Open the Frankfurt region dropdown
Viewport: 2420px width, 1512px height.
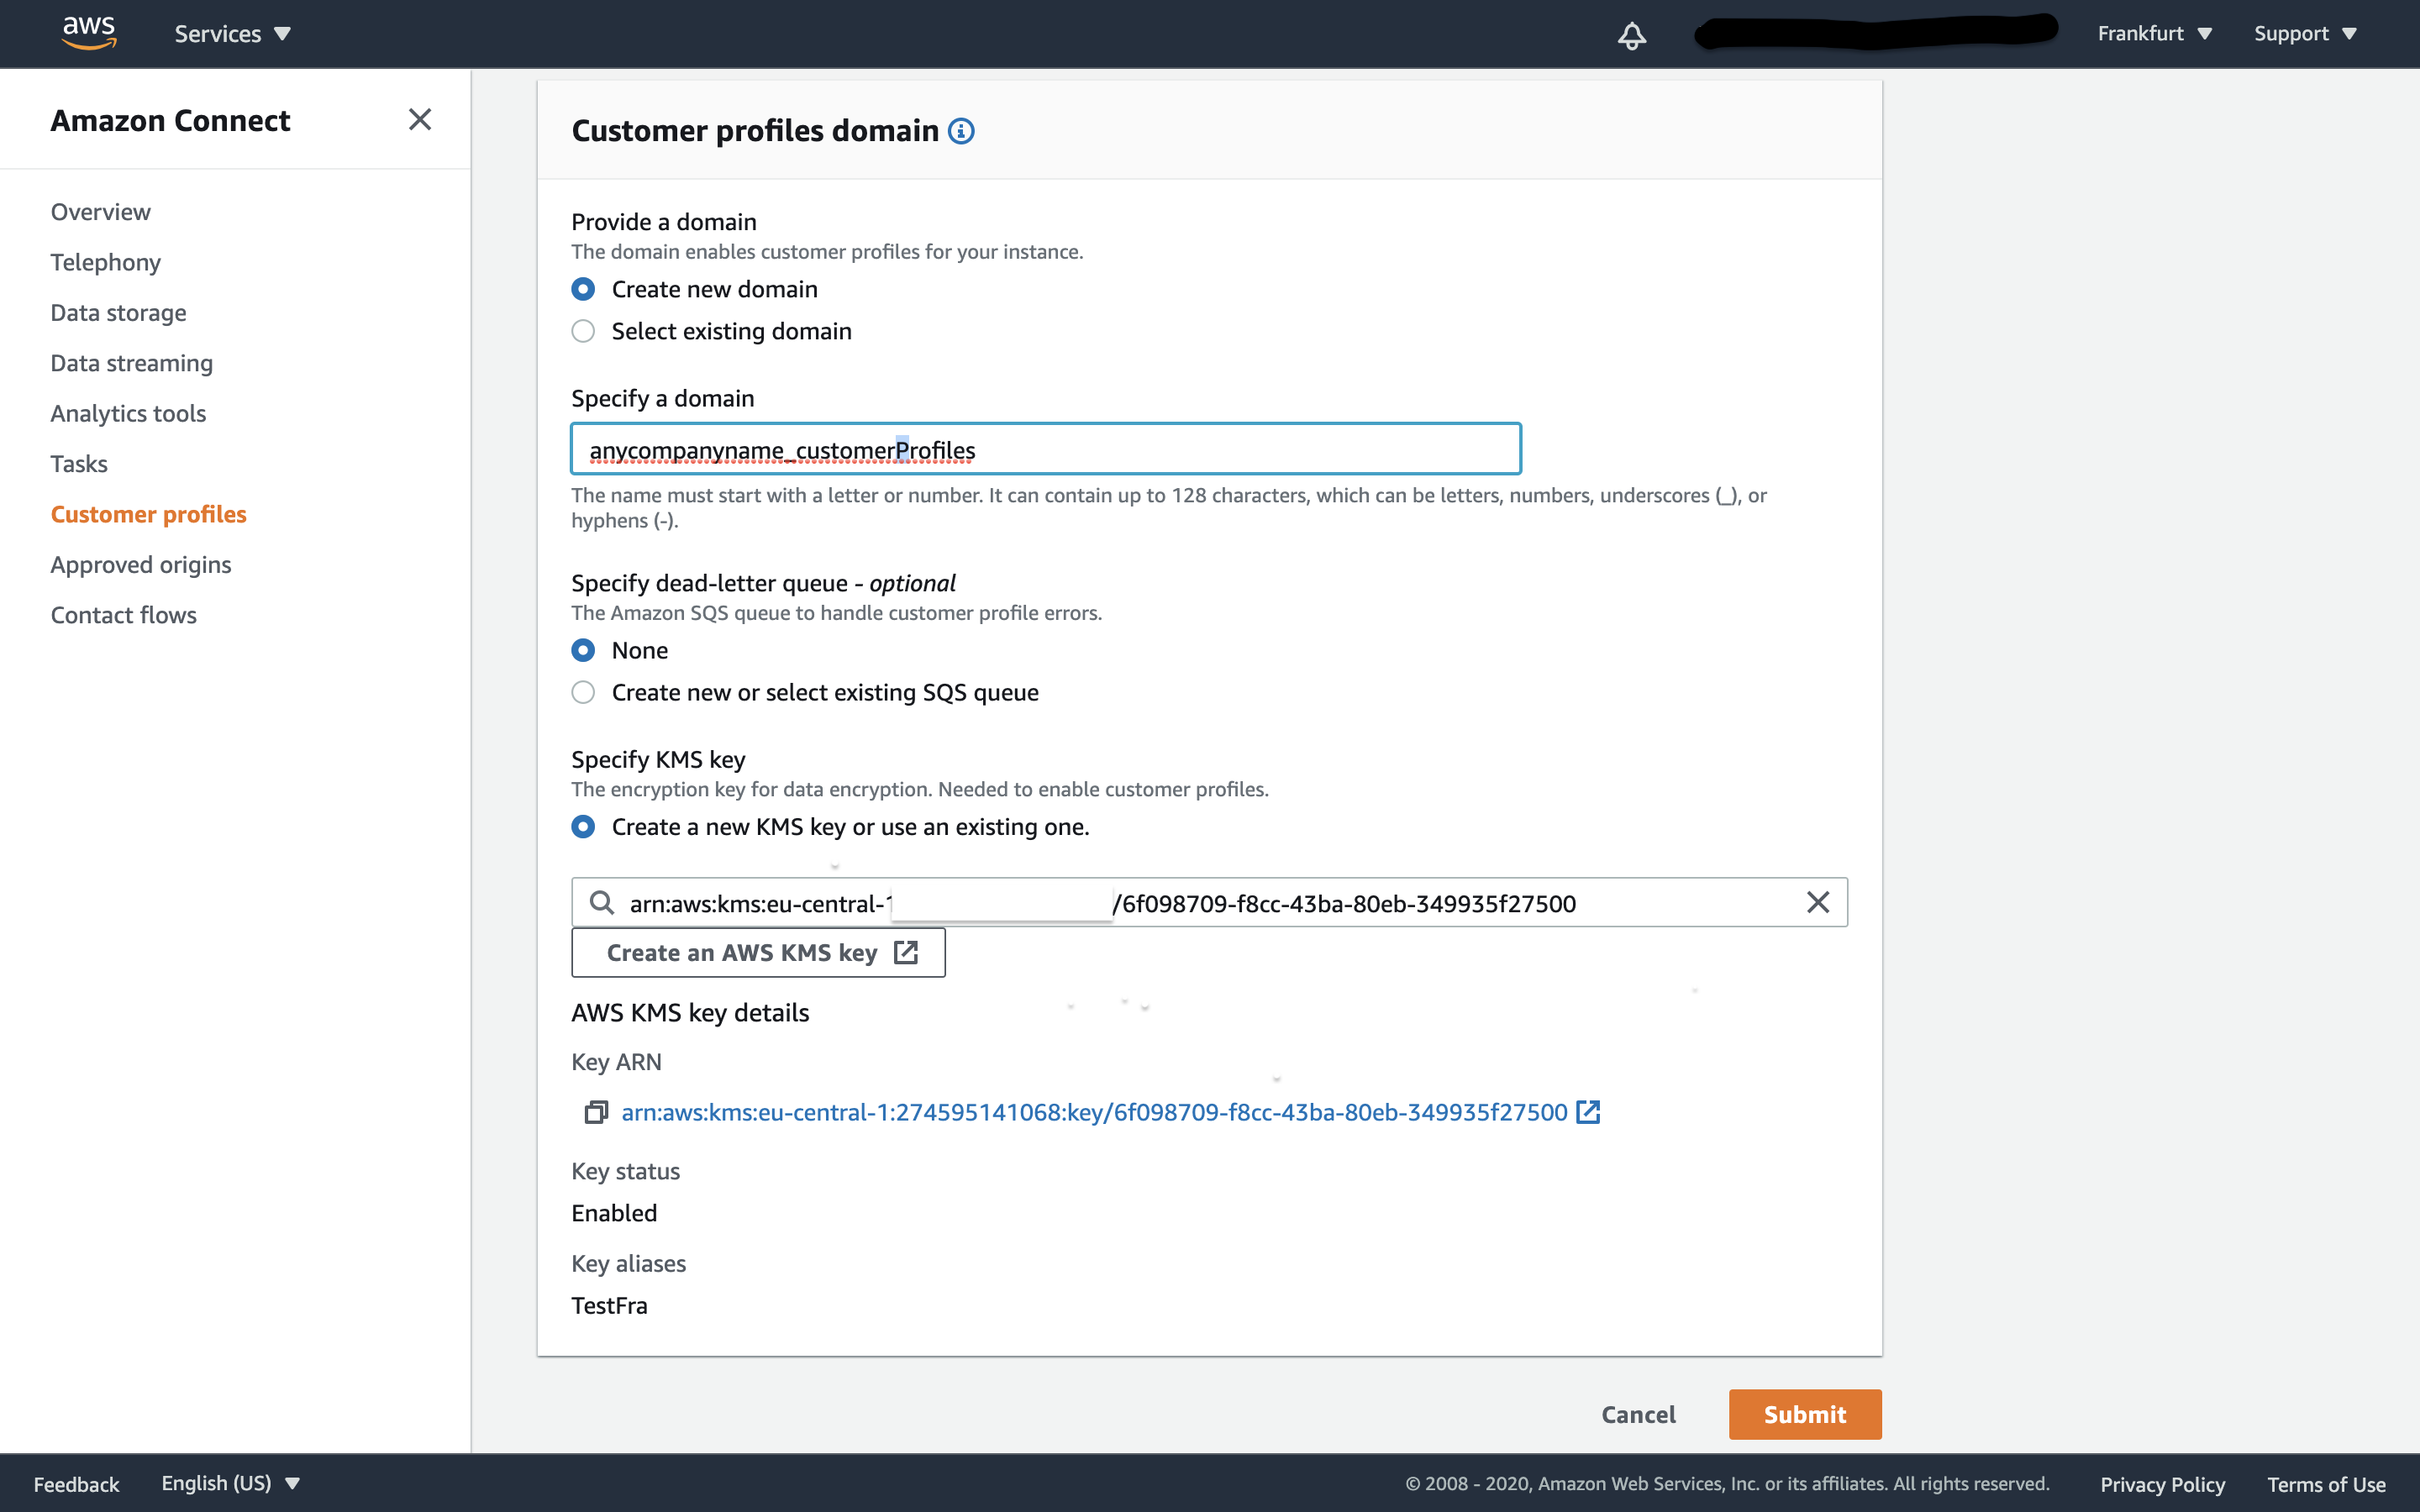pyautogui.click(x=2154, y=34)
